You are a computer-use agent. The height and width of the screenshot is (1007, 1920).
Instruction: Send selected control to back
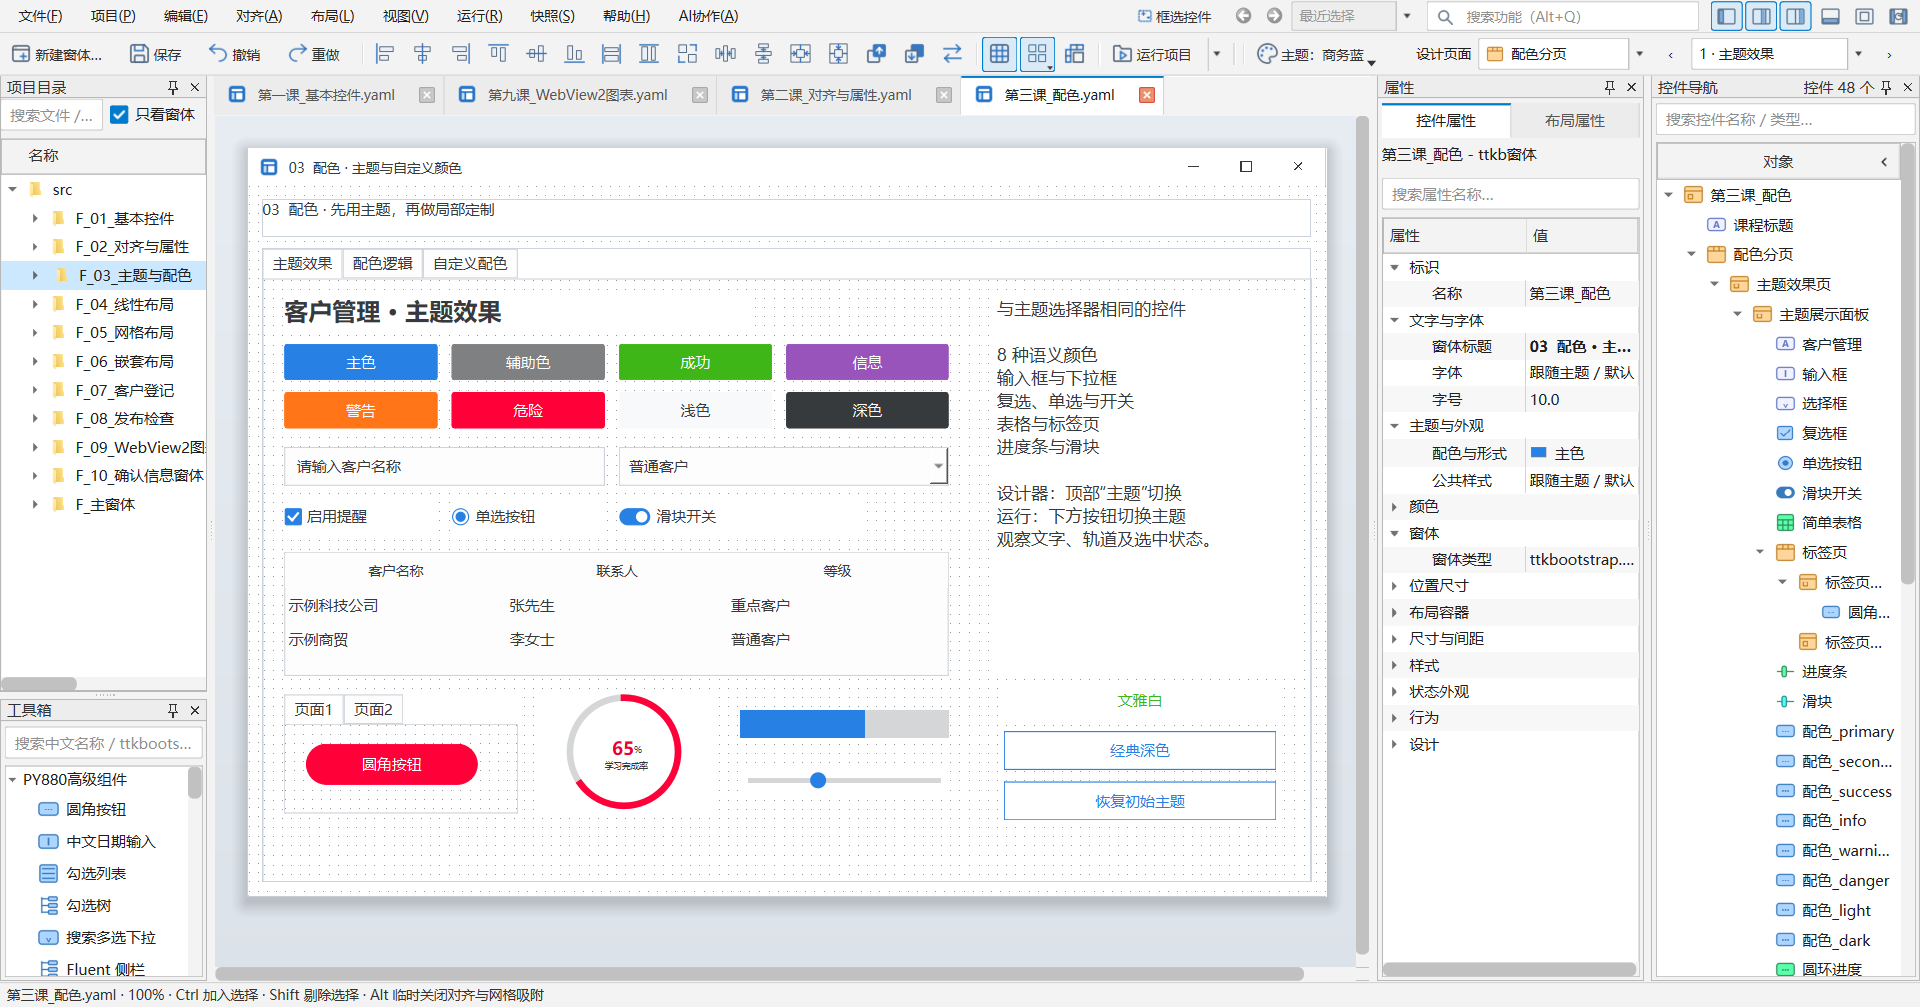[x=914, y=54]
